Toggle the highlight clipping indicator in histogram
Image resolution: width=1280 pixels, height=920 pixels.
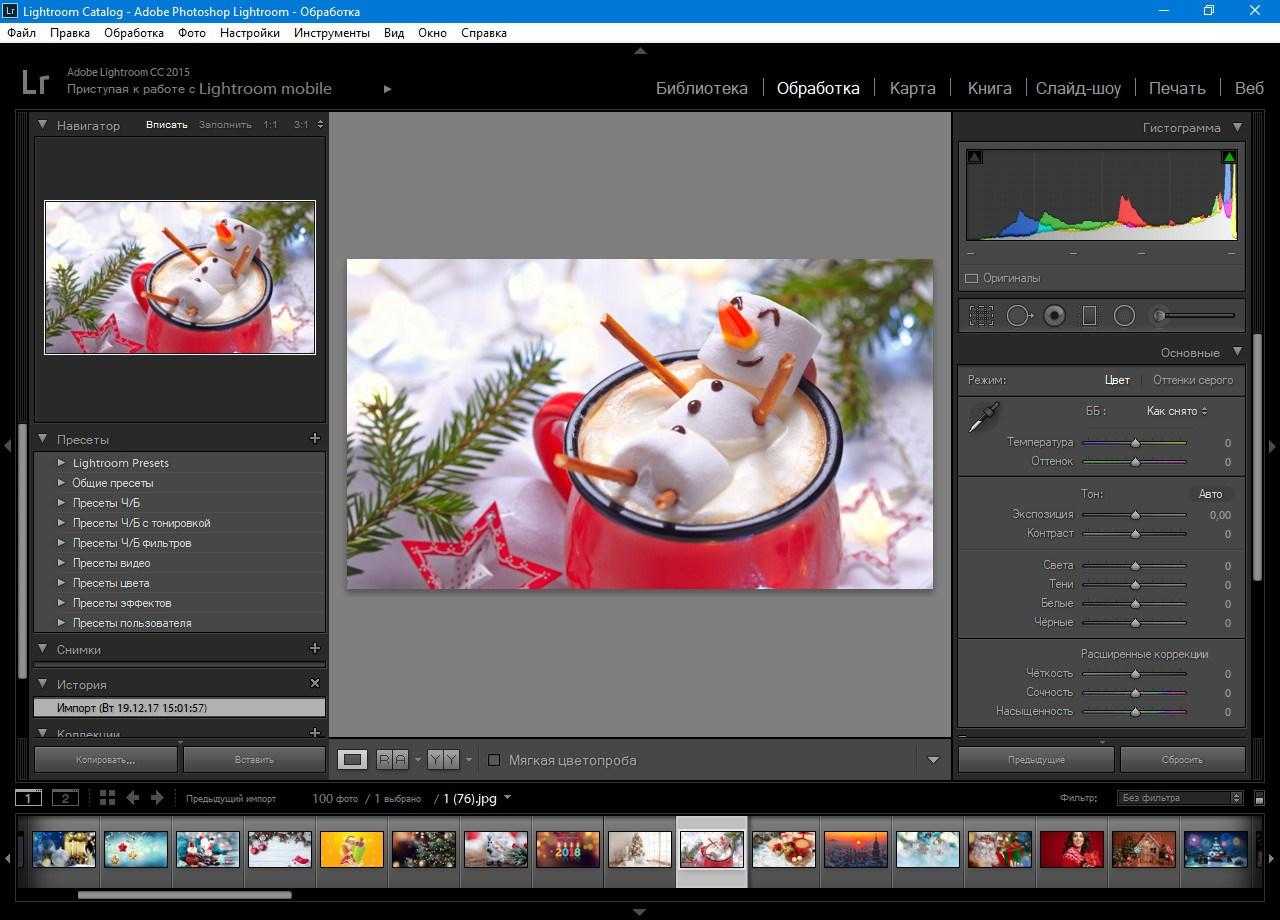[1229, 157]
